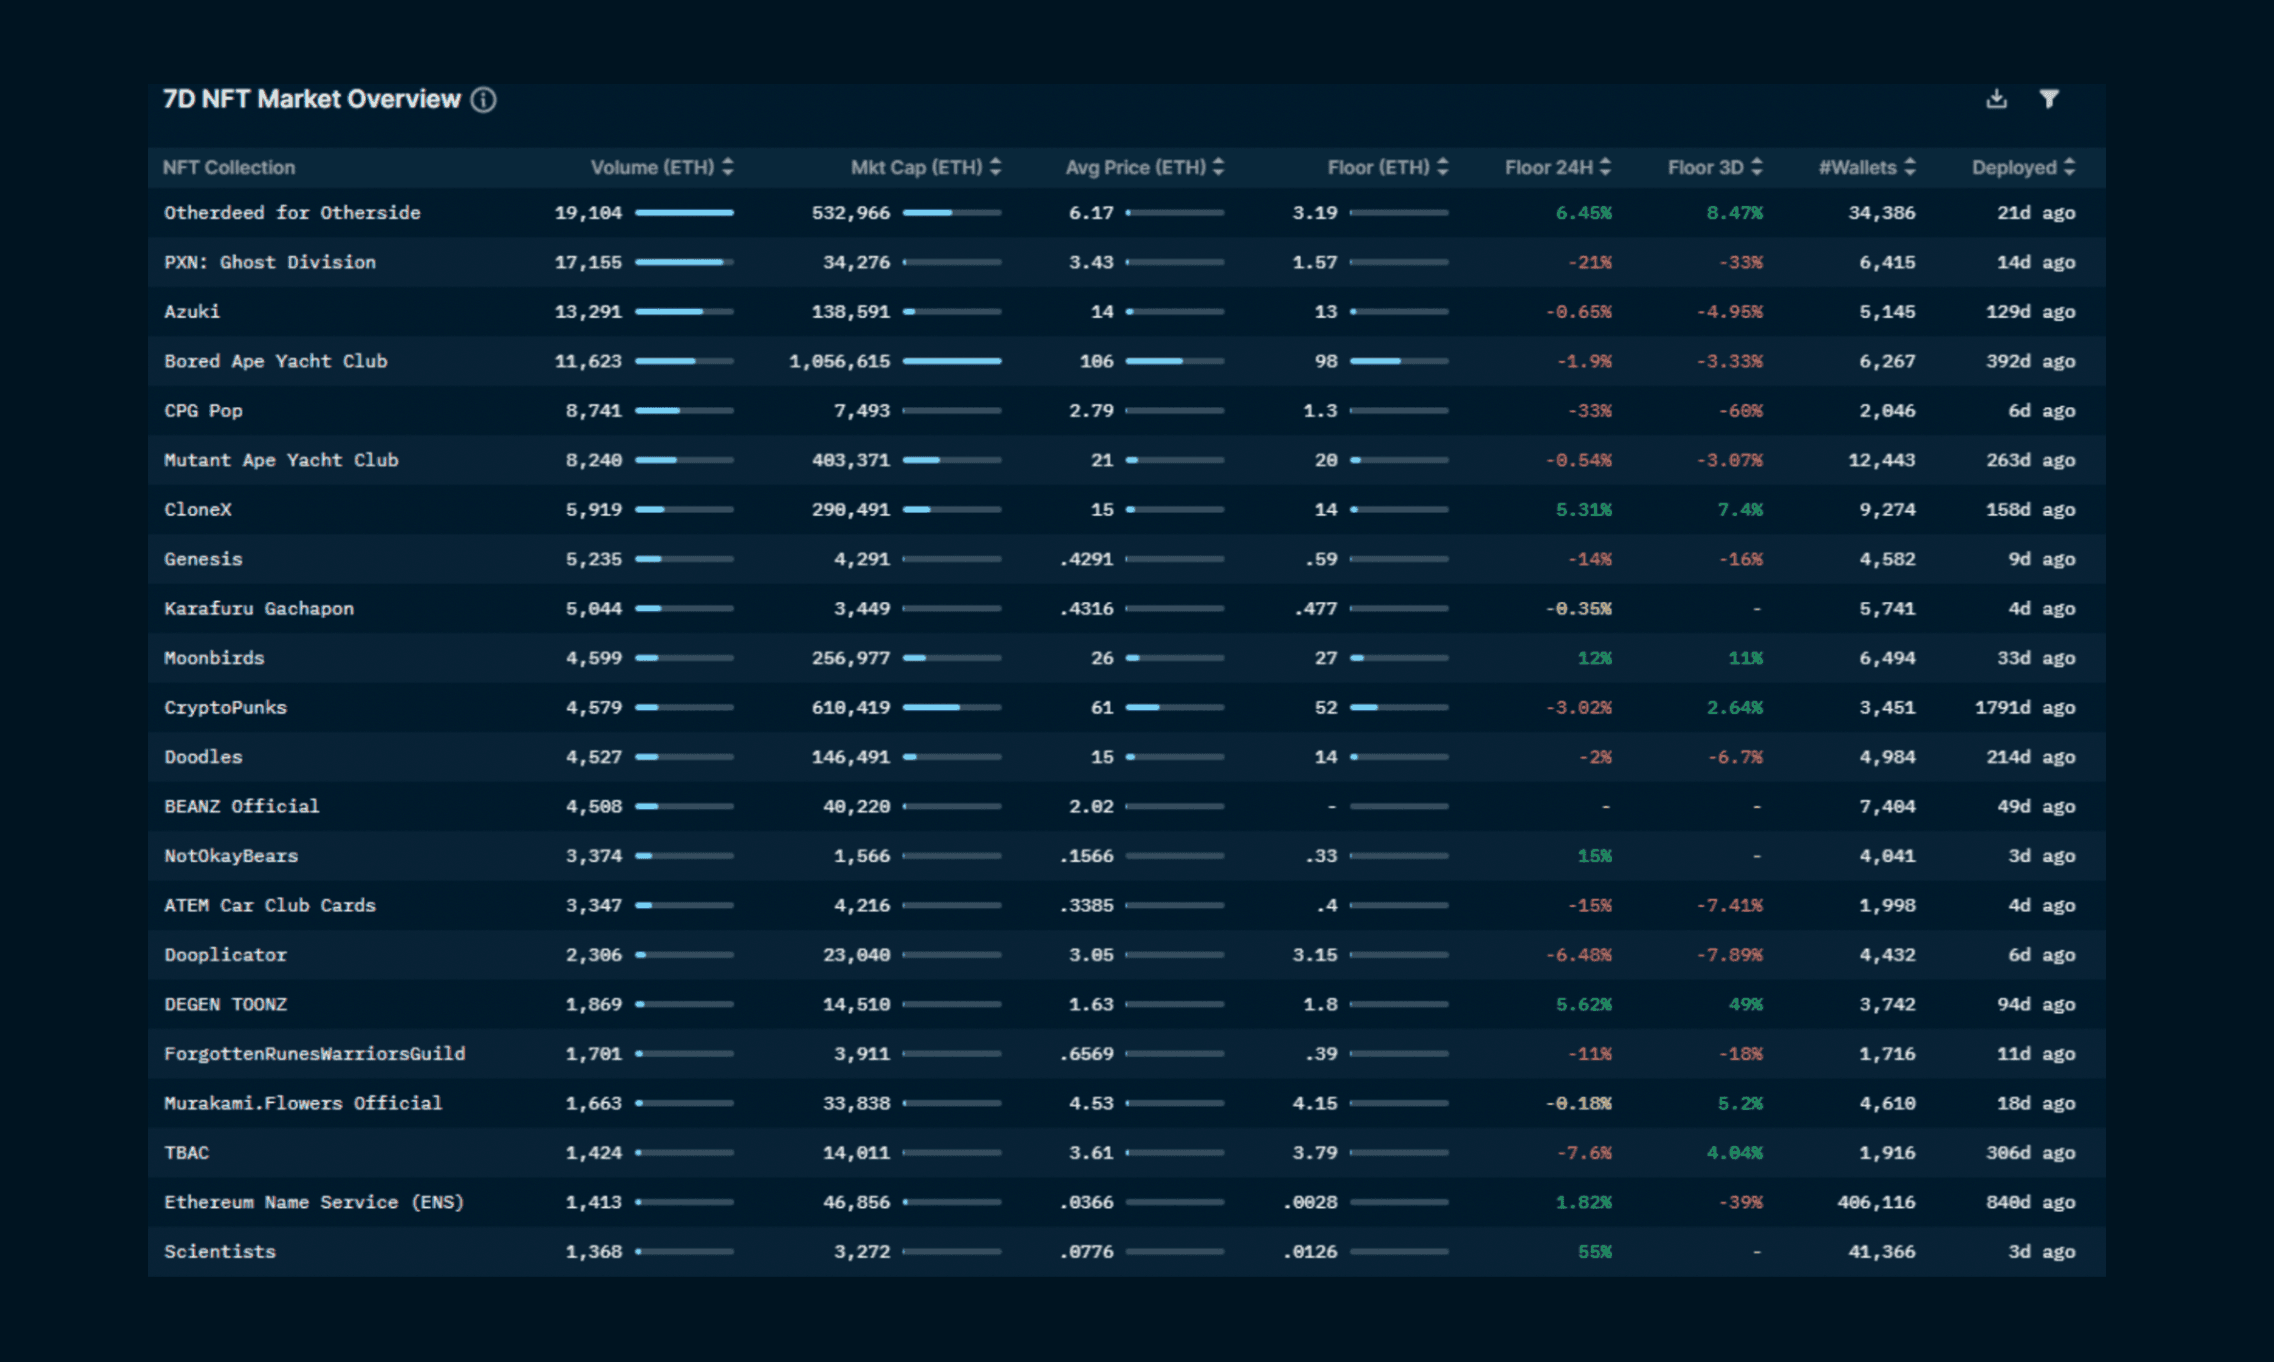Screen dimensions: 2274x1362
Task: Select Genesis collection name
Action: 203,559
